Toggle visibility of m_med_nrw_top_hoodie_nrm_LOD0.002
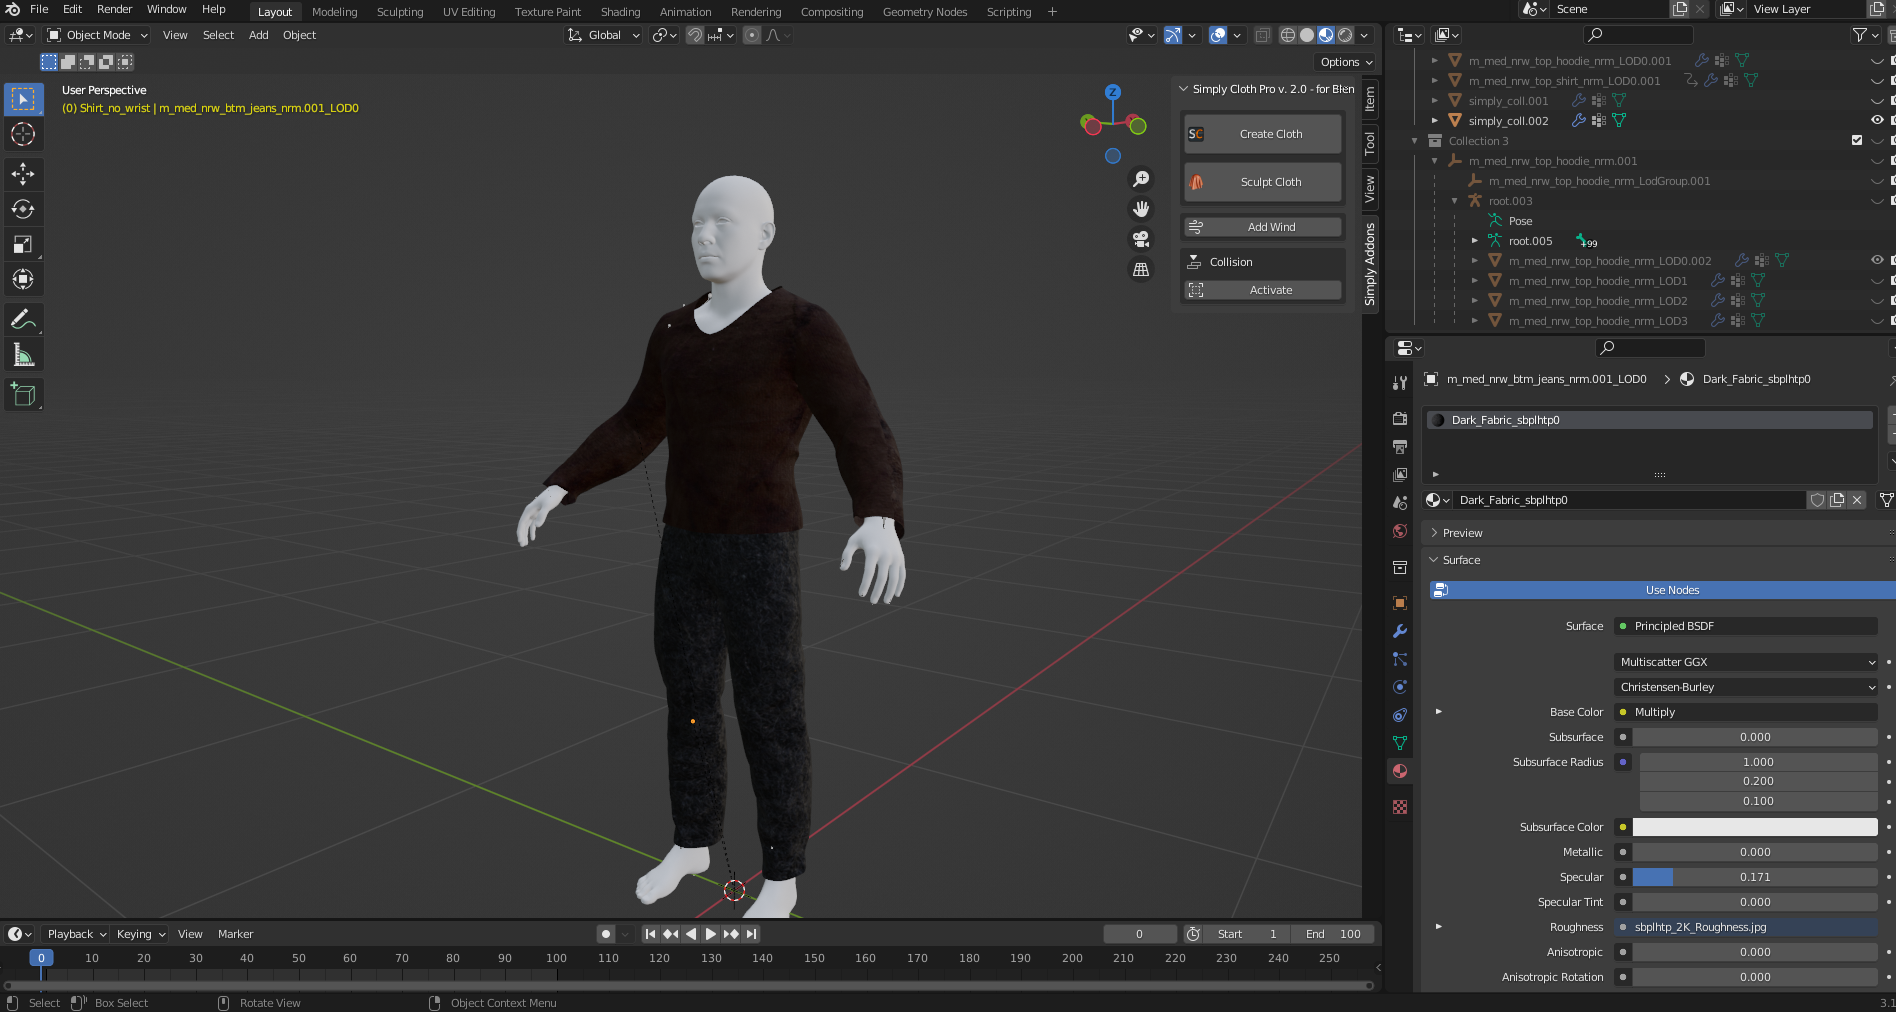This screenshot has height=1012, width=1896. pos(1877,261)
